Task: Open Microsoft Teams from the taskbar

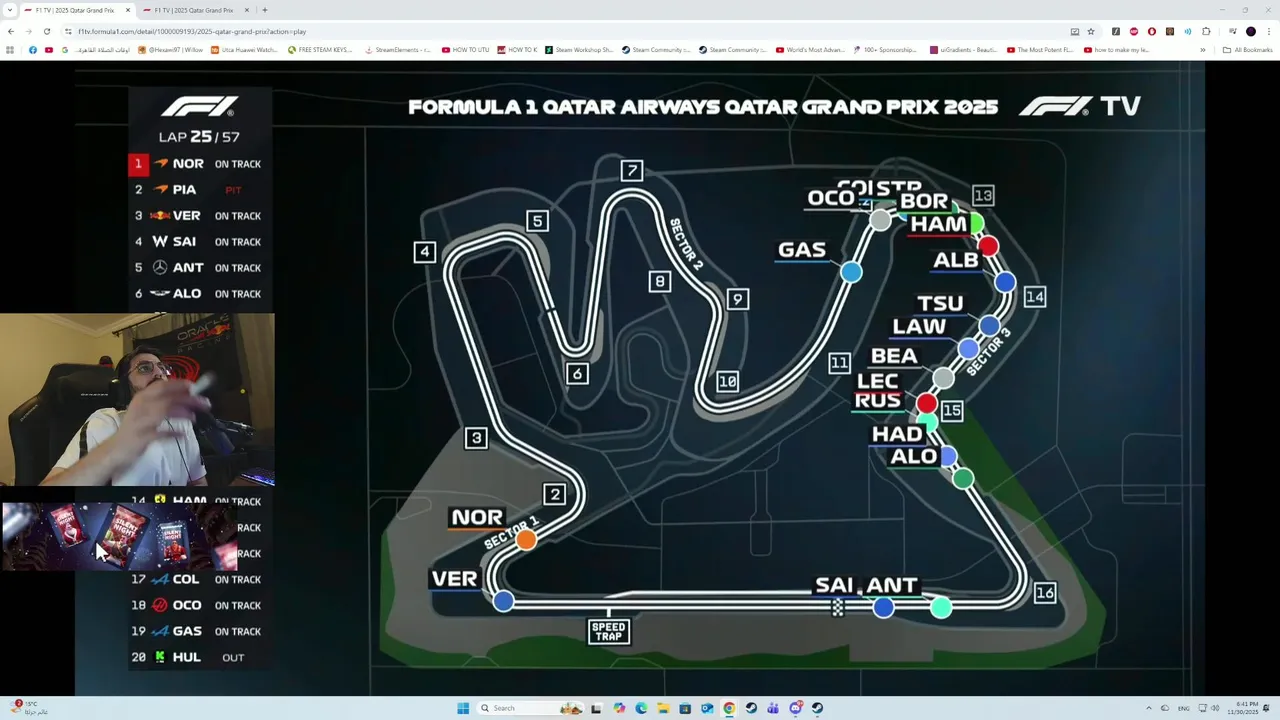Action: pos(773,708)
